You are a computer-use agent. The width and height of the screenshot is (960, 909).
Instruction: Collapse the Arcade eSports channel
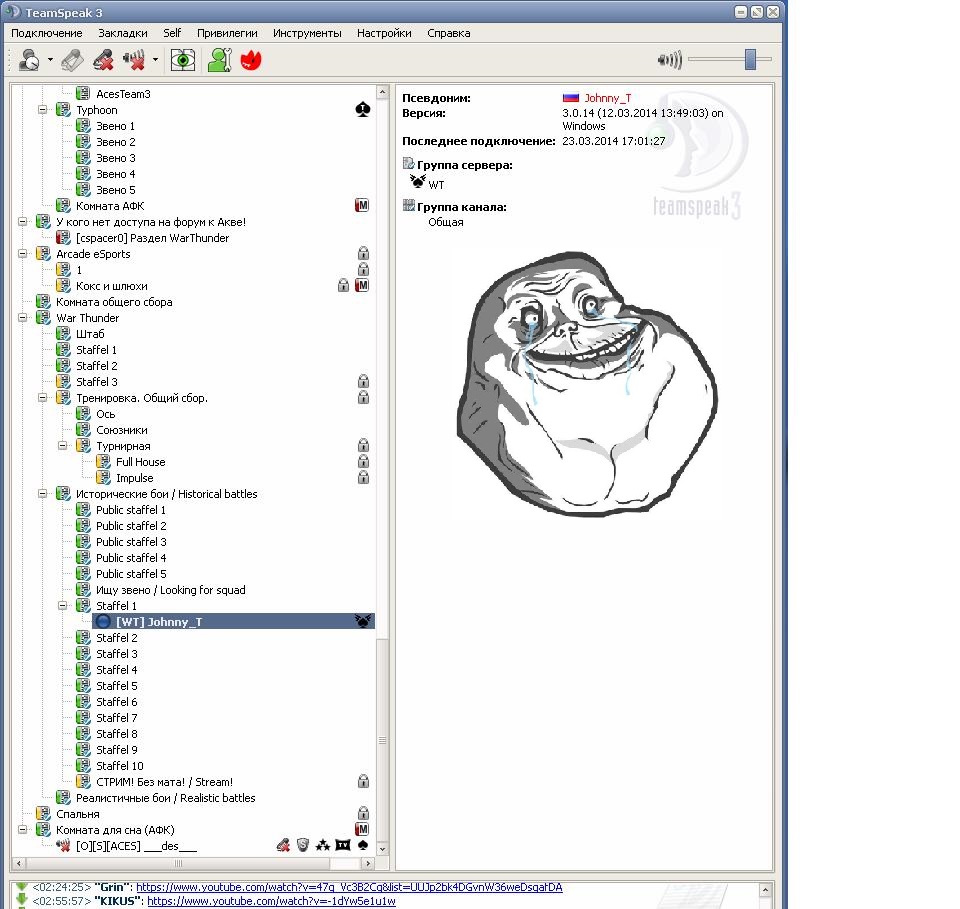pyautogui.click(x=23, y=254)
